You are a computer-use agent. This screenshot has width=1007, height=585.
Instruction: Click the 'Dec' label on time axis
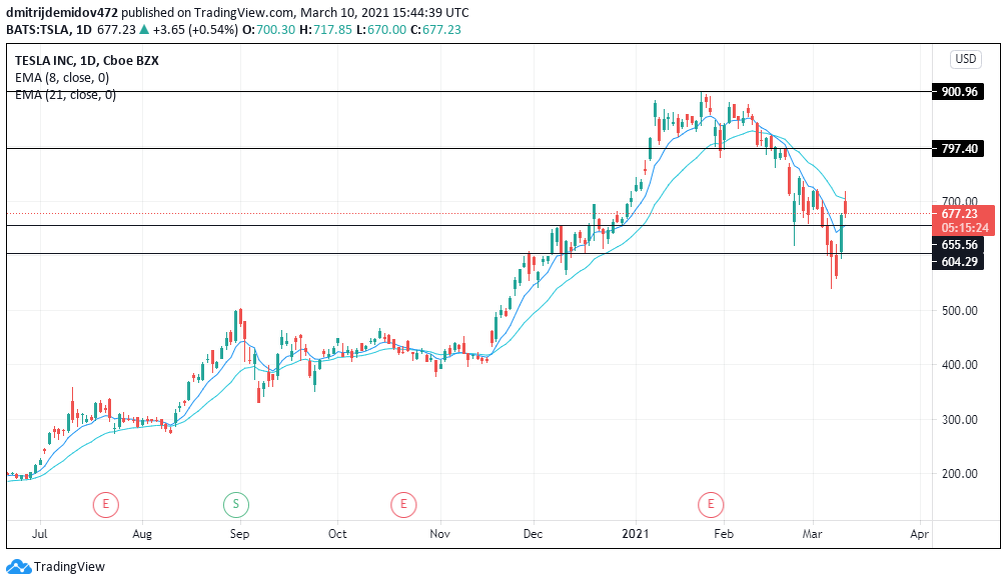point(533,534)
